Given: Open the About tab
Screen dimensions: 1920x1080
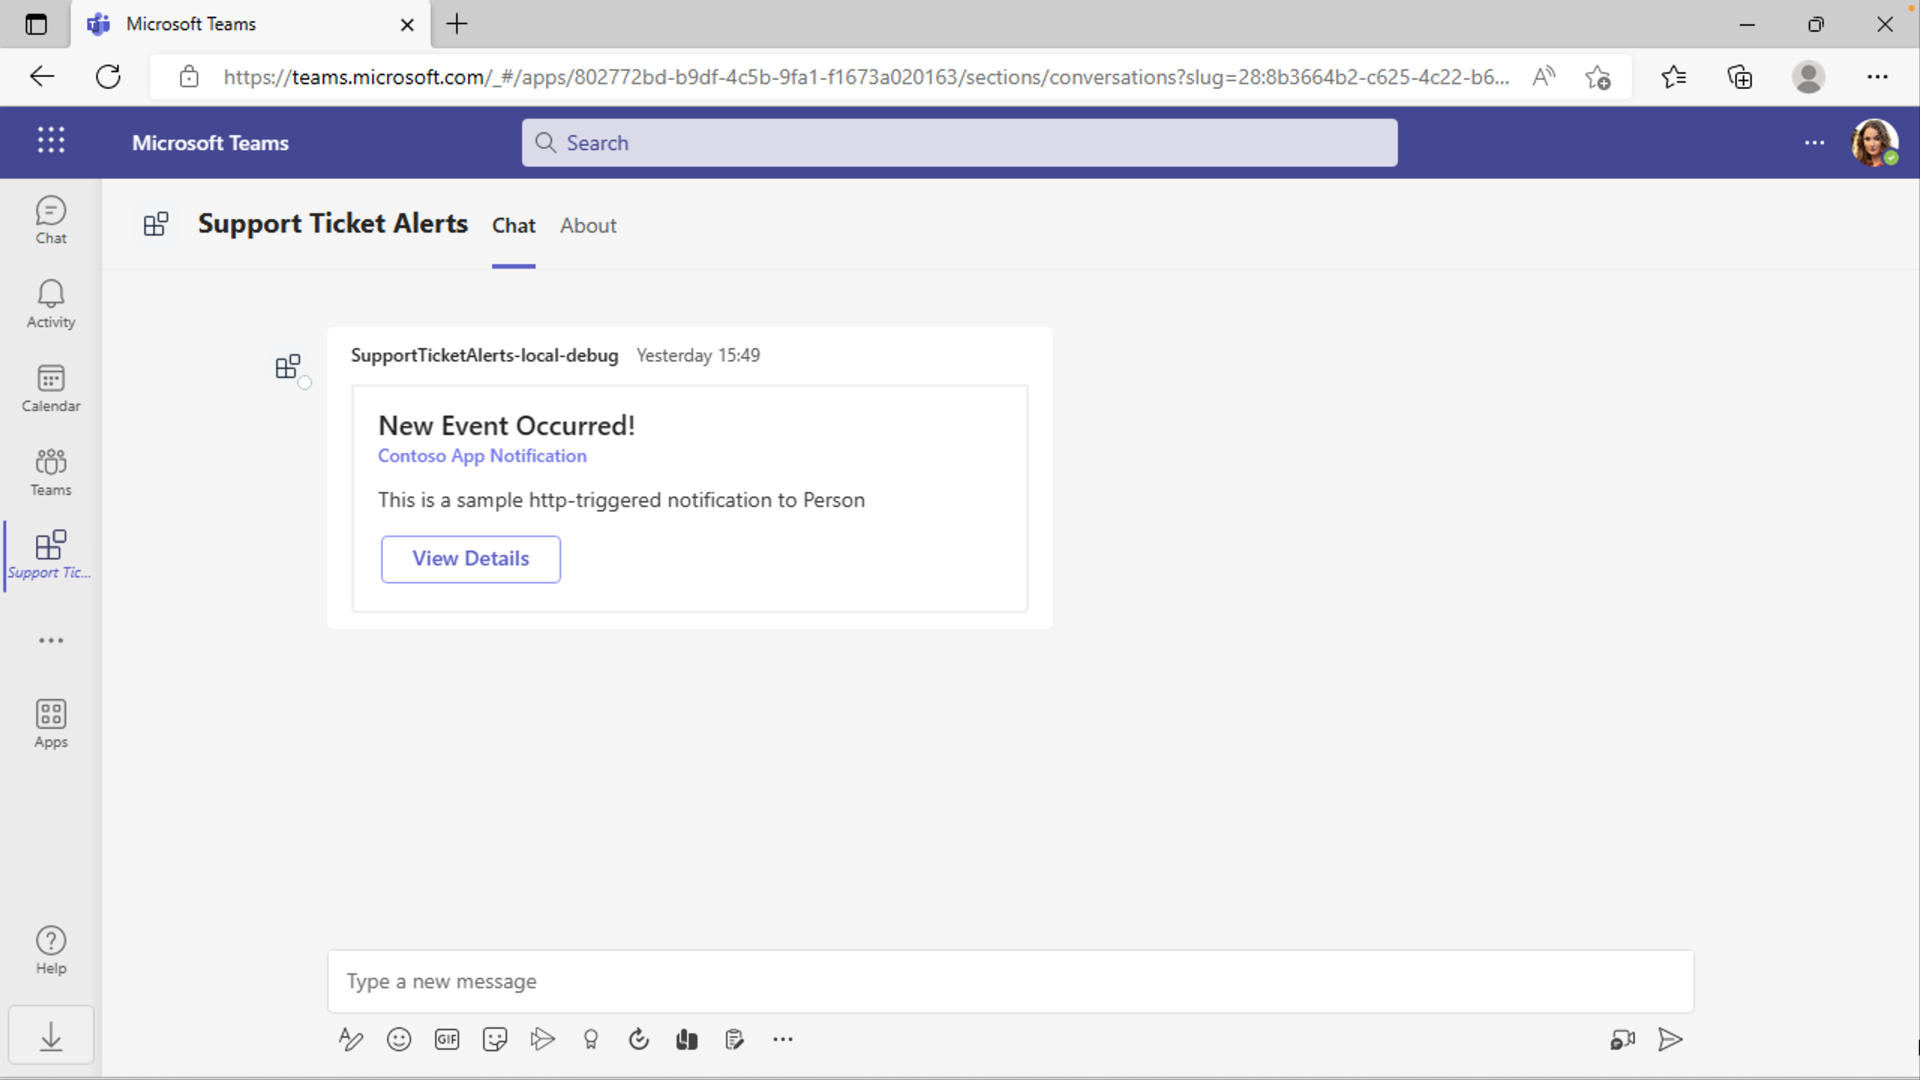Looking at the screenshot, I should tap(588, 225).
